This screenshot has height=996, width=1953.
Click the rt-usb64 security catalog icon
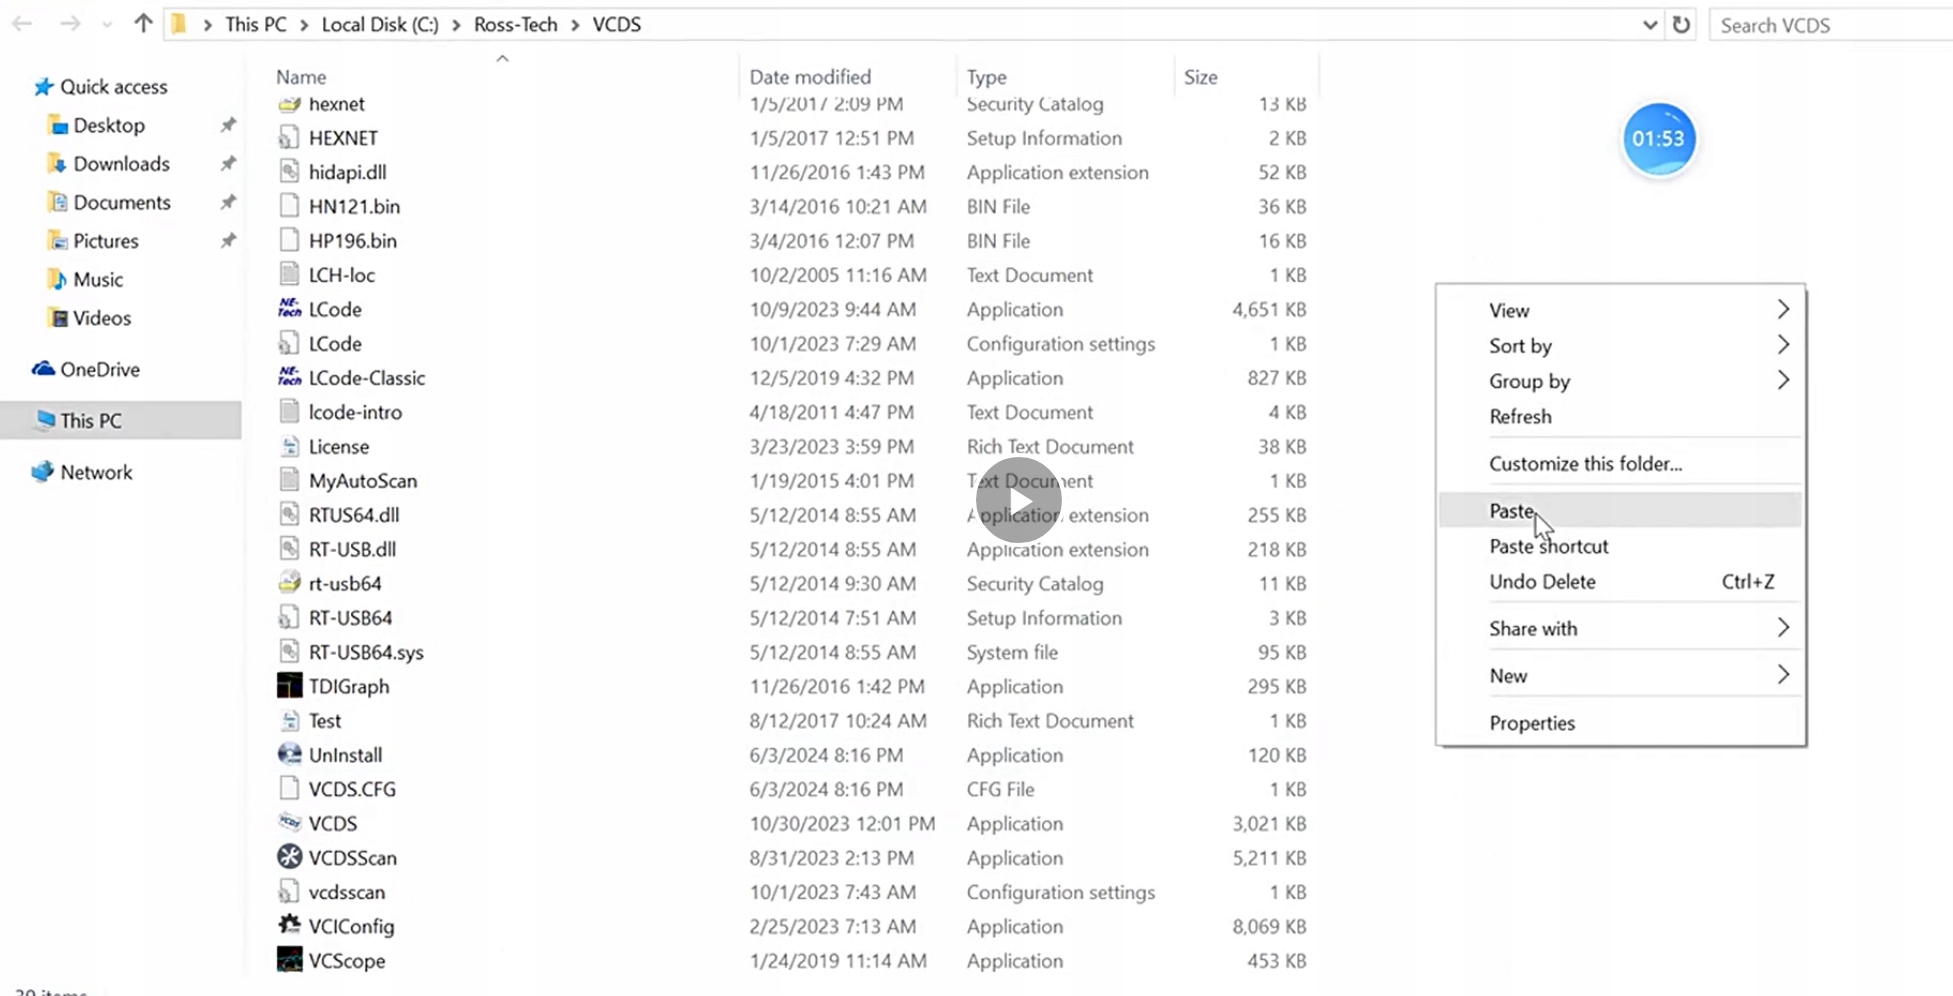(x=289, y=583)
